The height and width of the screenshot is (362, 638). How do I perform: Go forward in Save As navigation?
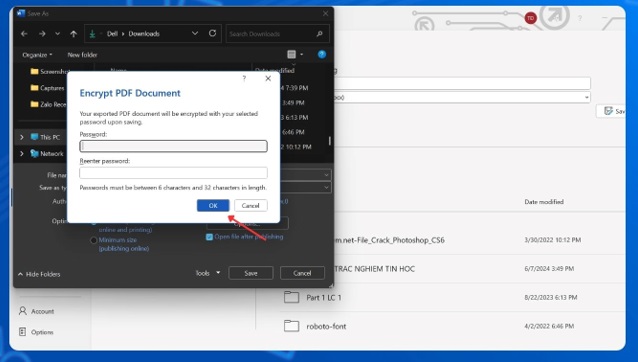(x=42, y=34)
